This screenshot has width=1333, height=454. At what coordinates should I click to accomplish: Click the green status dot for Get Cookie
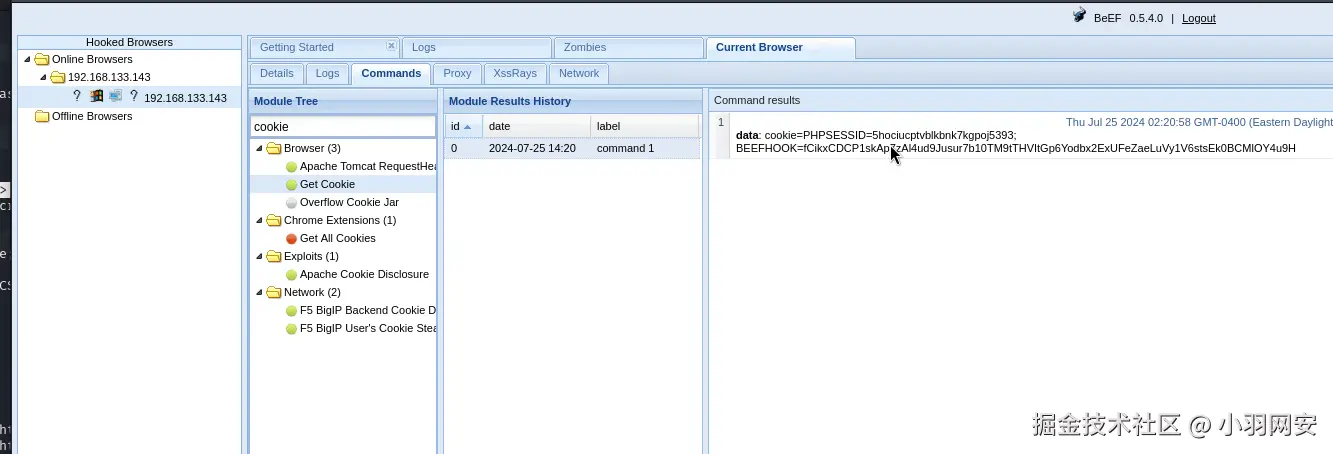(x=291, y=184)
